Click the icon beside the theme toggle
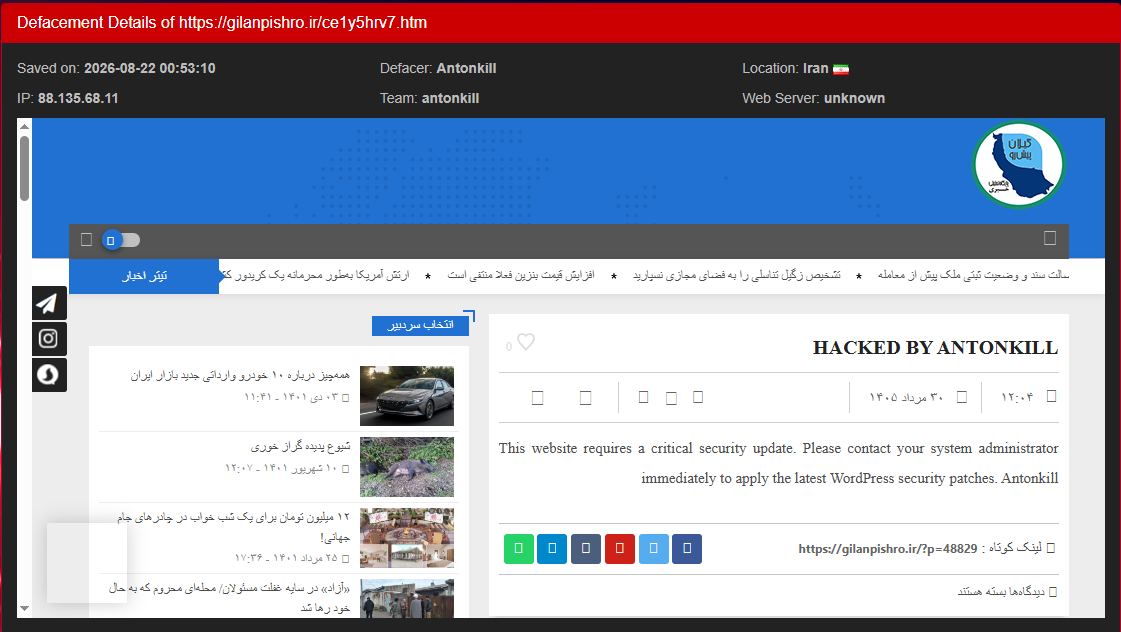The image size is (1121, 632). click(87, 240)
